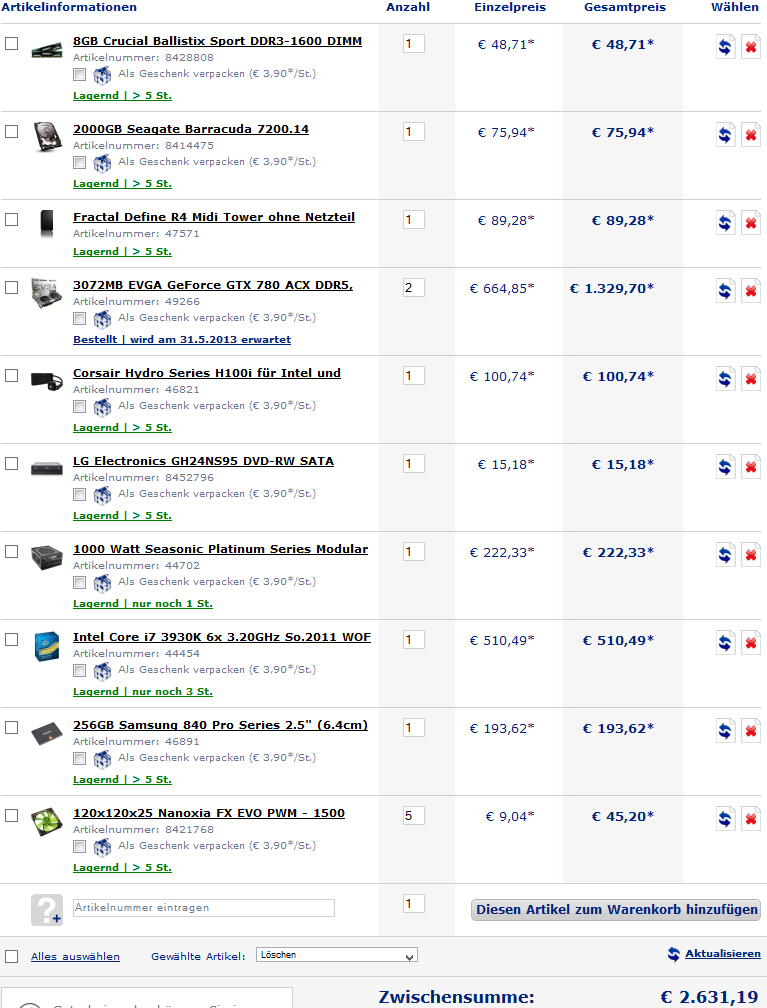Viewport: 767px width, 1008px height.
Task: Remove the LG DVD-RW drive item
Action: click(x=750, y=467)
